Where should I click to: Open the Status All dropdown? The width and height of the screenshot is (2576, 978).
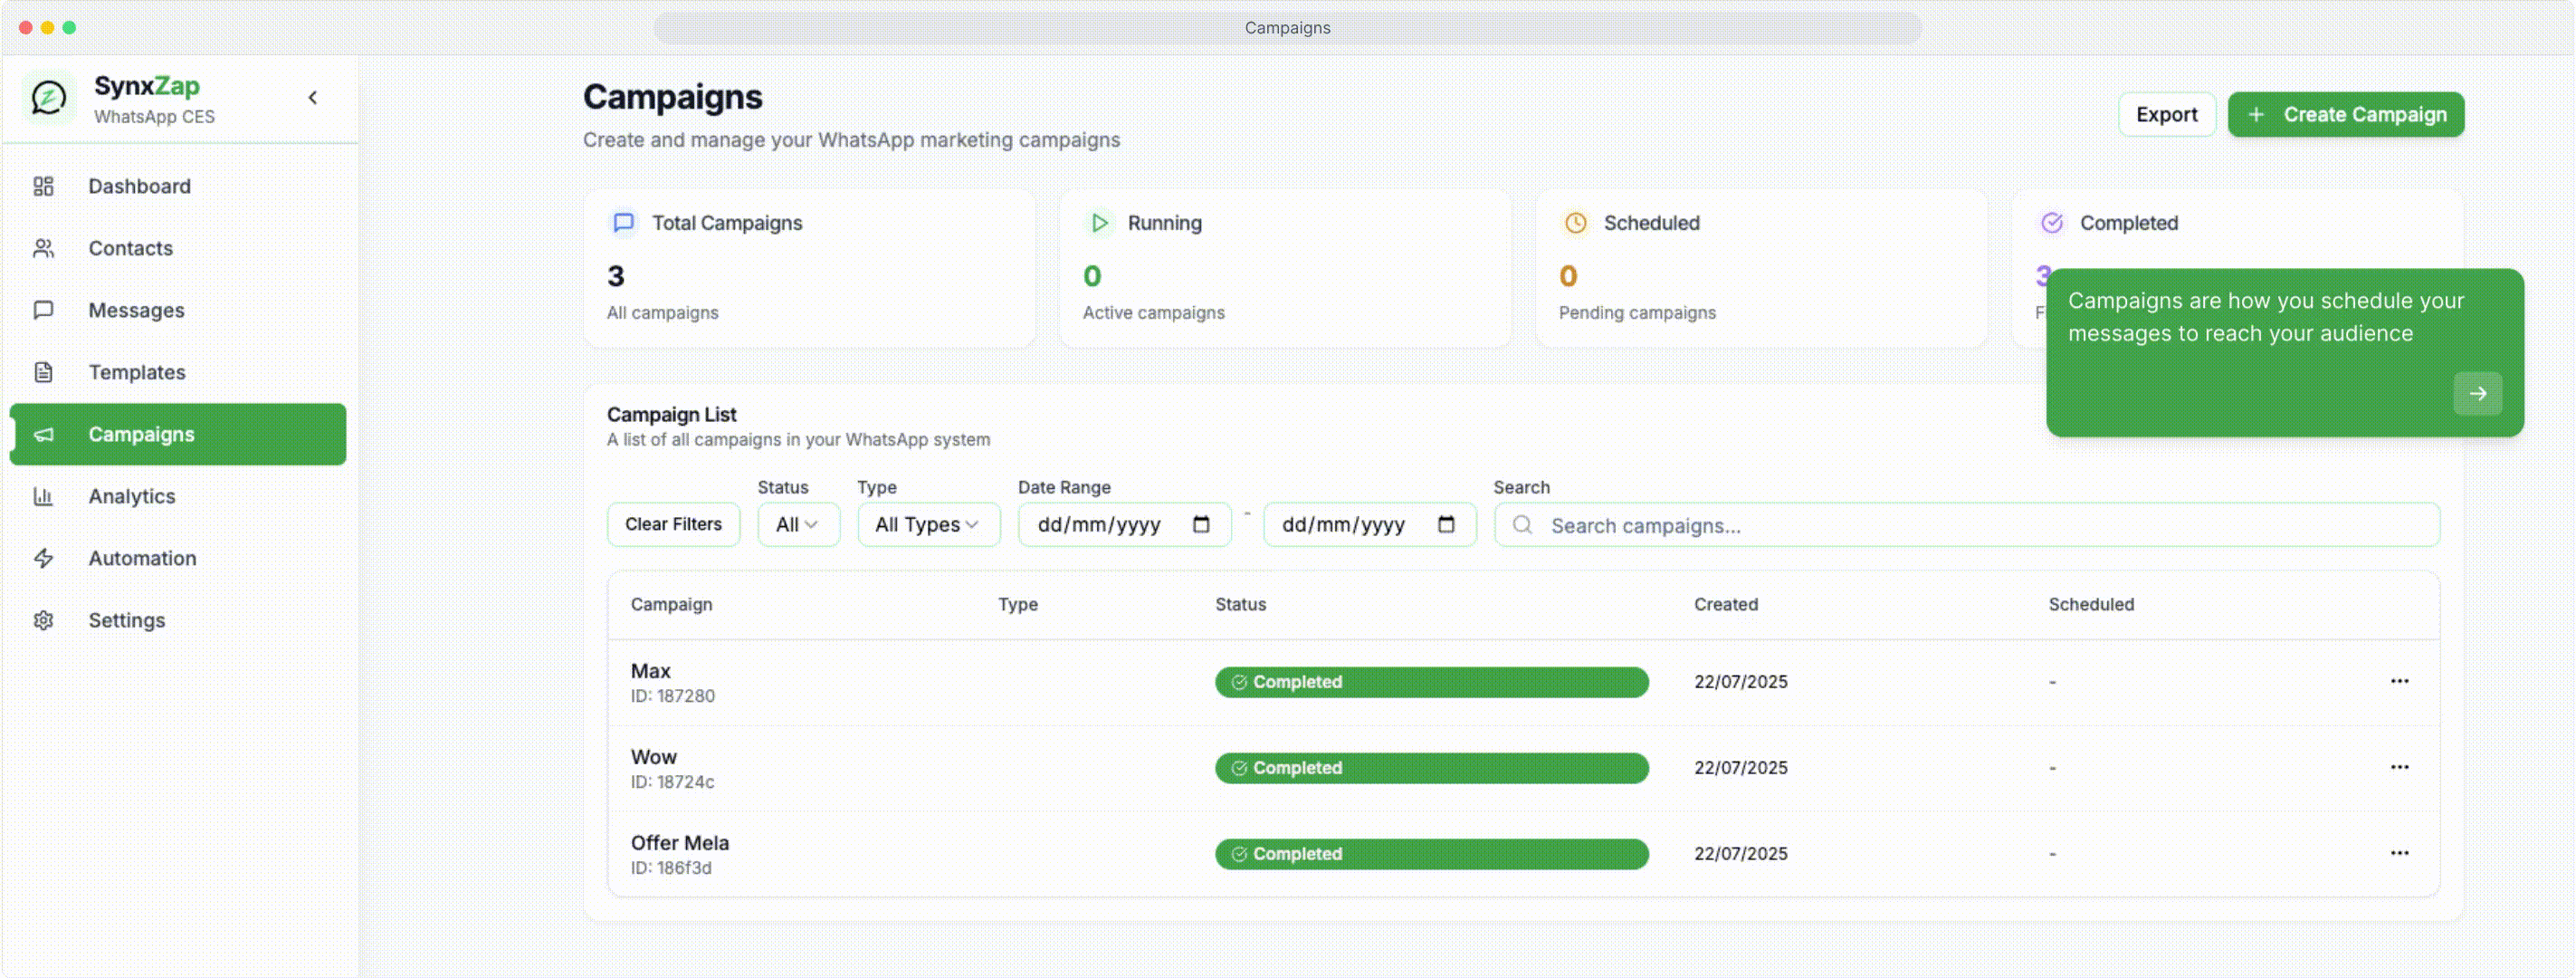click(798, 524)
